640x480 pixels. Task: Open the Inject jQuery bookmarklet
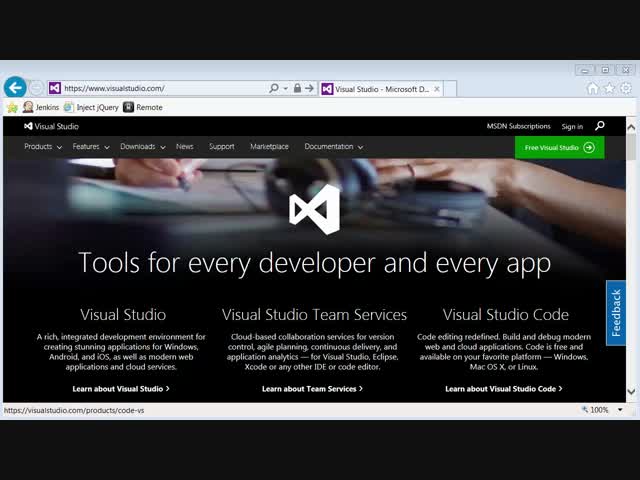(x=91, y=107)
